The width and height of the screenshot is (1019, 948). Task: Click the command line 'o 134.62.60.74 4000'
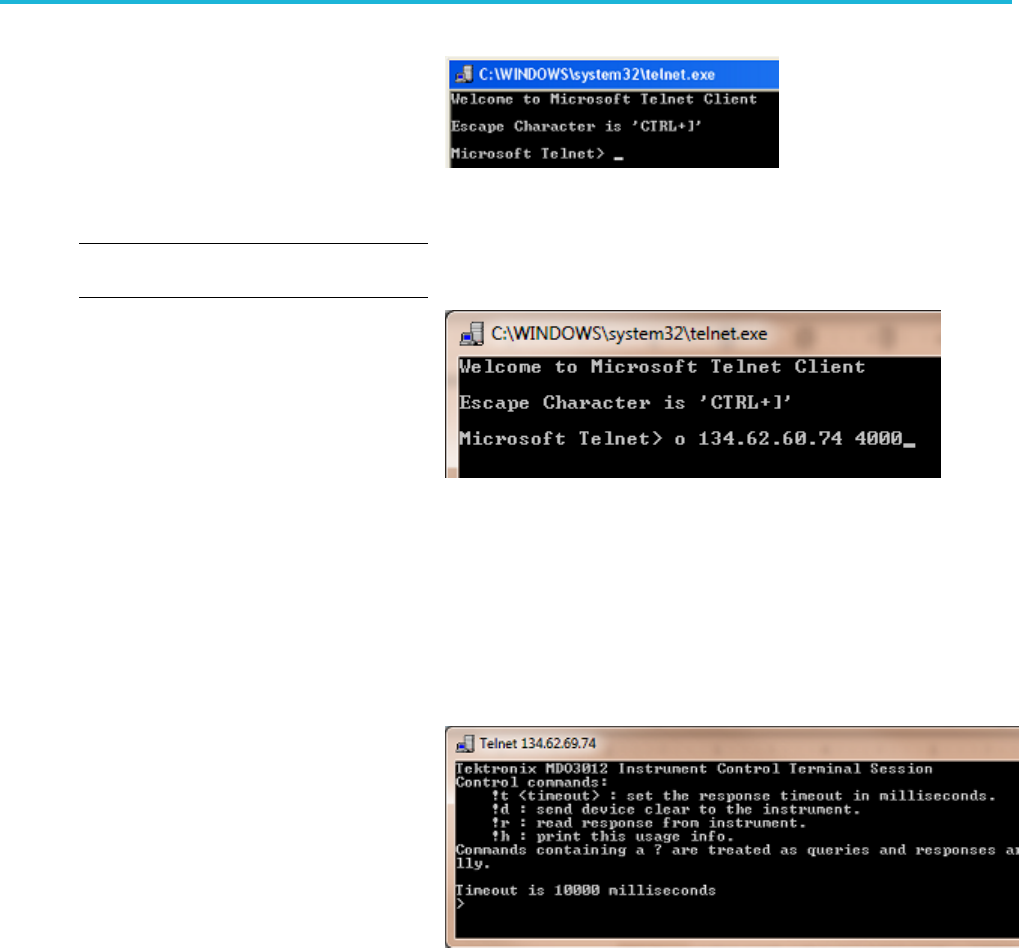(x=788, y=439)
